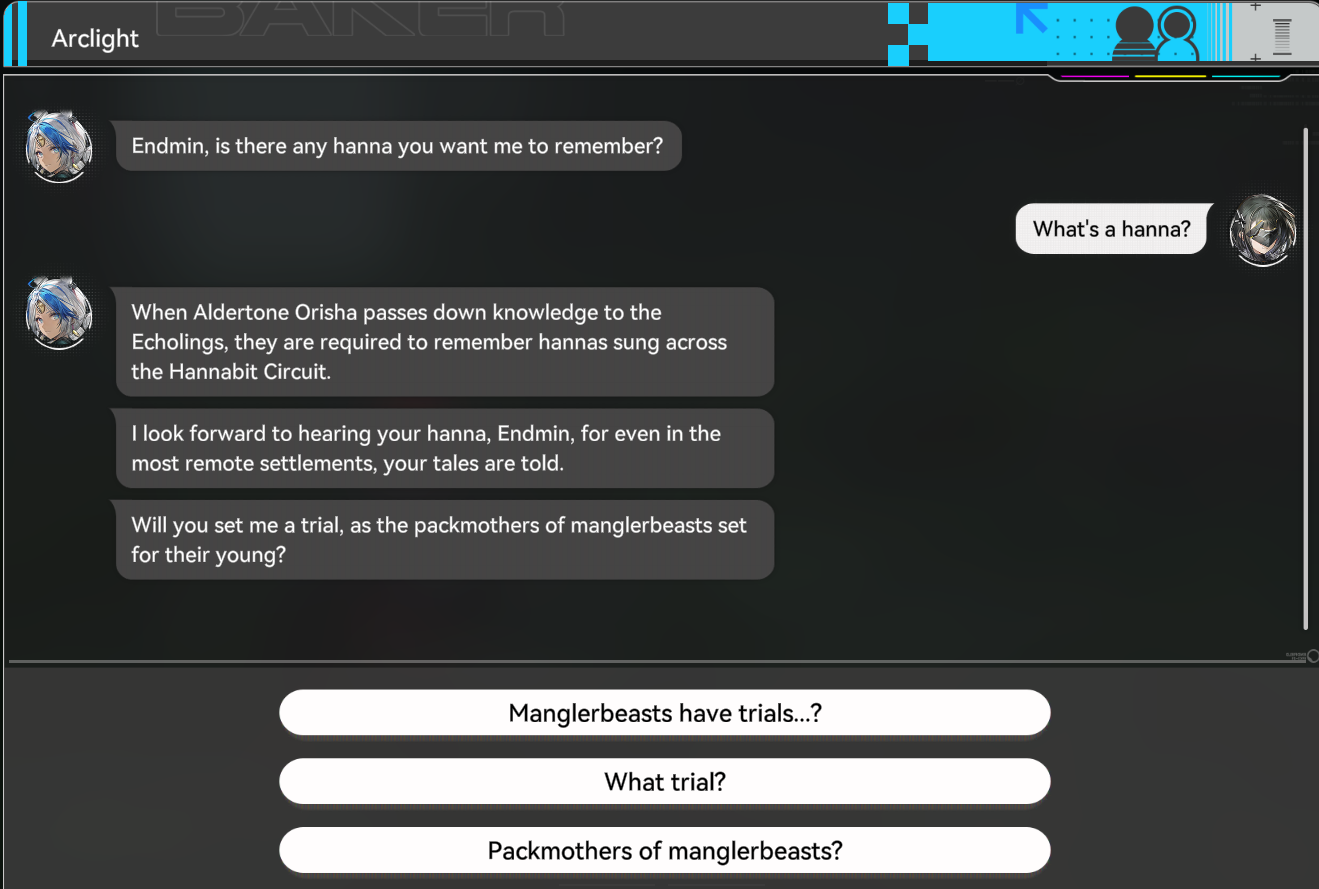Image resolution: width=1319 pixels, height=889 pixels.
Task: Click the "Arclight" chat title
Action: (x=95, y=38)
